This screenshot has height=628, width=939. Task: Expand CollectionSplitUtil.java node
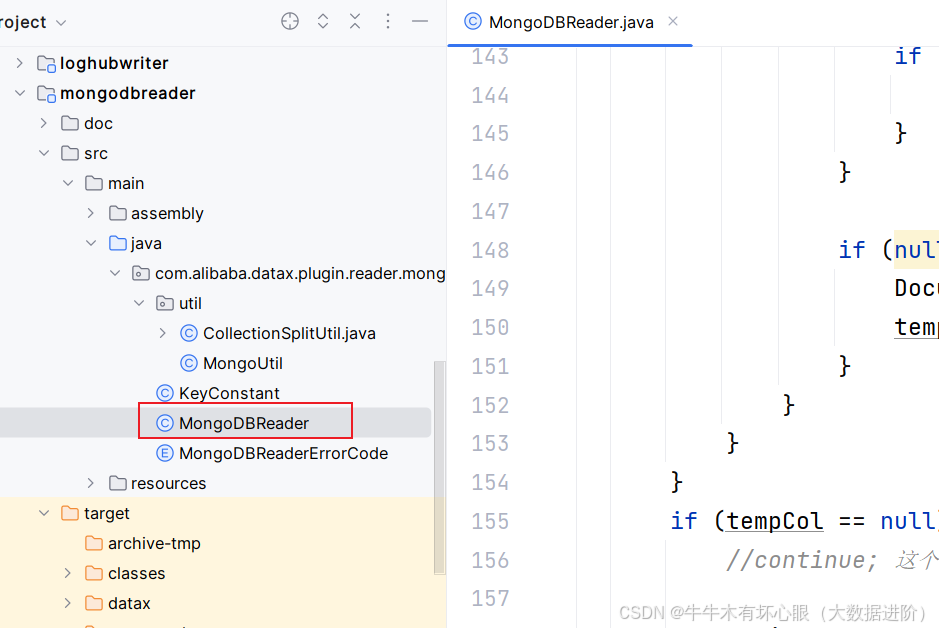[163, 333]
